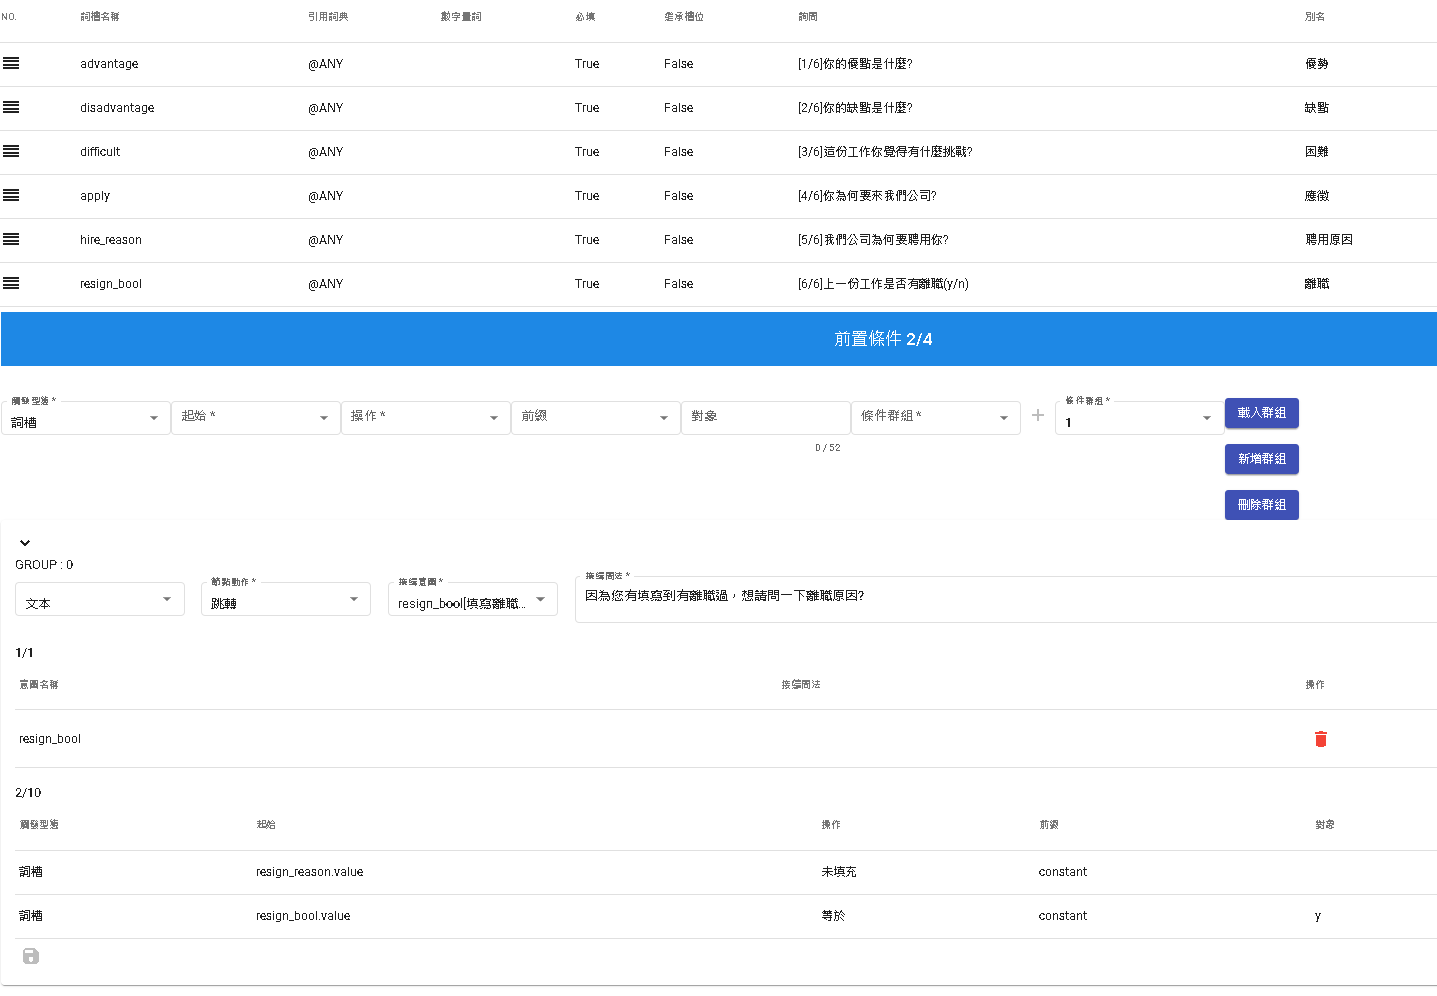Screen dimensions: 1437x996
Task: Open the 節點動作 dropdown showing 跳轉
Action: [286, 599]
